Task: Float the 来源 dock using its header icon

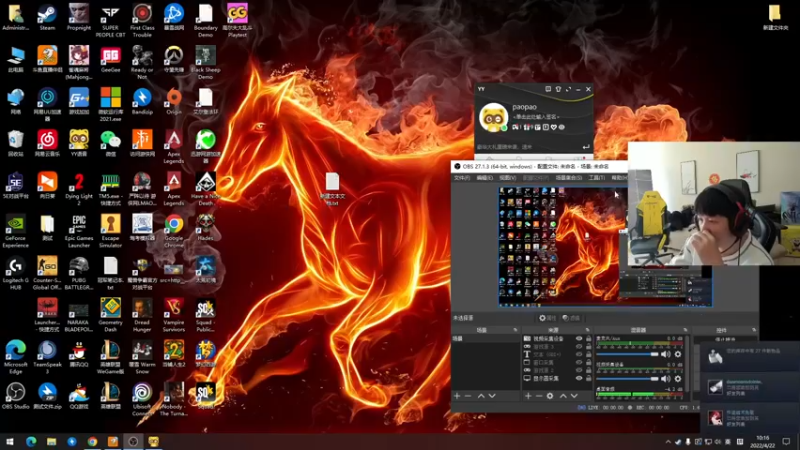Action: click(587, 330)
